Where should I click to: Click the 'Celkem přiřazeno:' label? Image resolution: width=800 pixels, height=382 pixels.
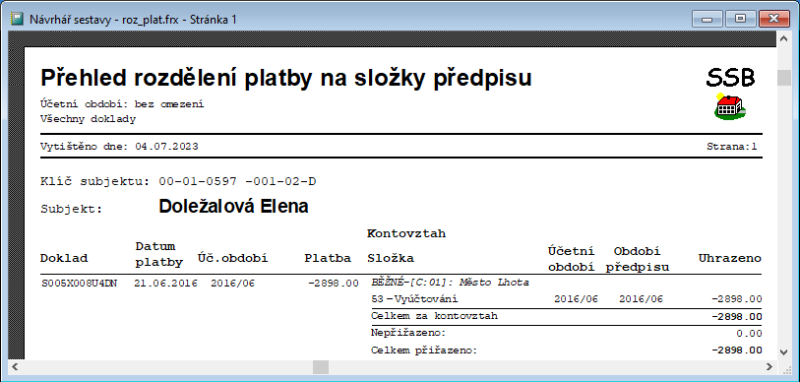424,350
